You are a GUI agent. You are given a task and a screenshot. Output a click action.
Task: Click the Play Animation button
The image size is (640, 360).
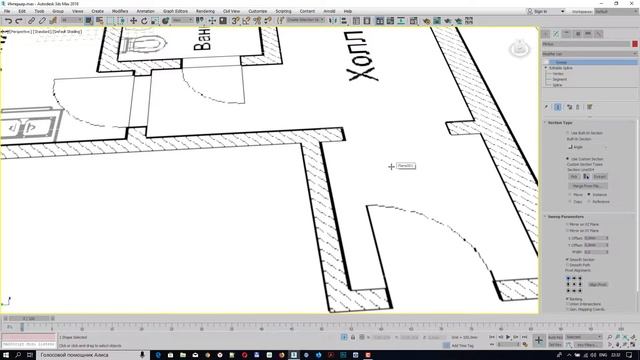pyautogui.click(x=508, y=337)
